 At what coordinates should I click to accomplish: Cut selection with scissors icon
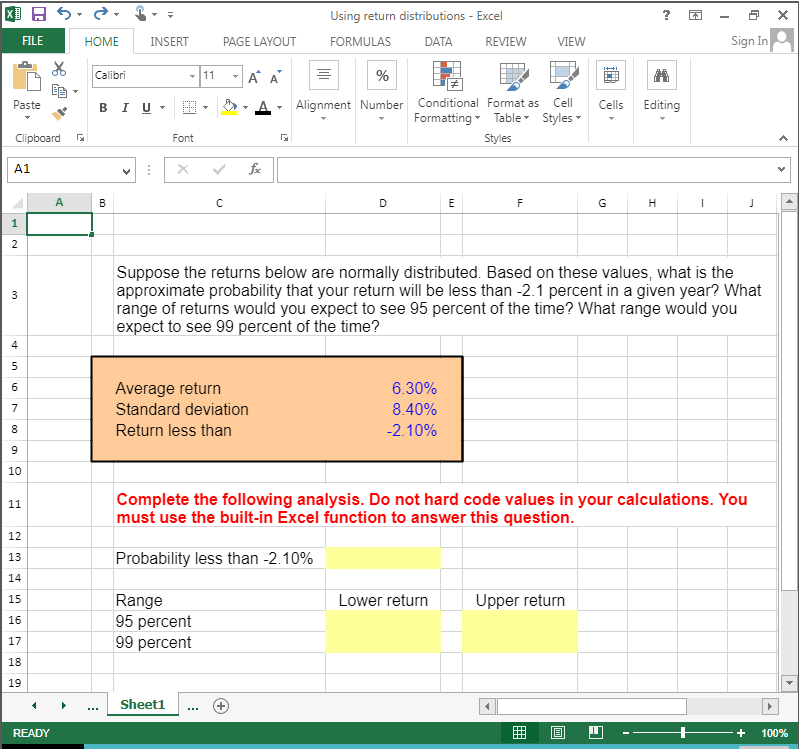pyautogui.click(x=59, y=69)
